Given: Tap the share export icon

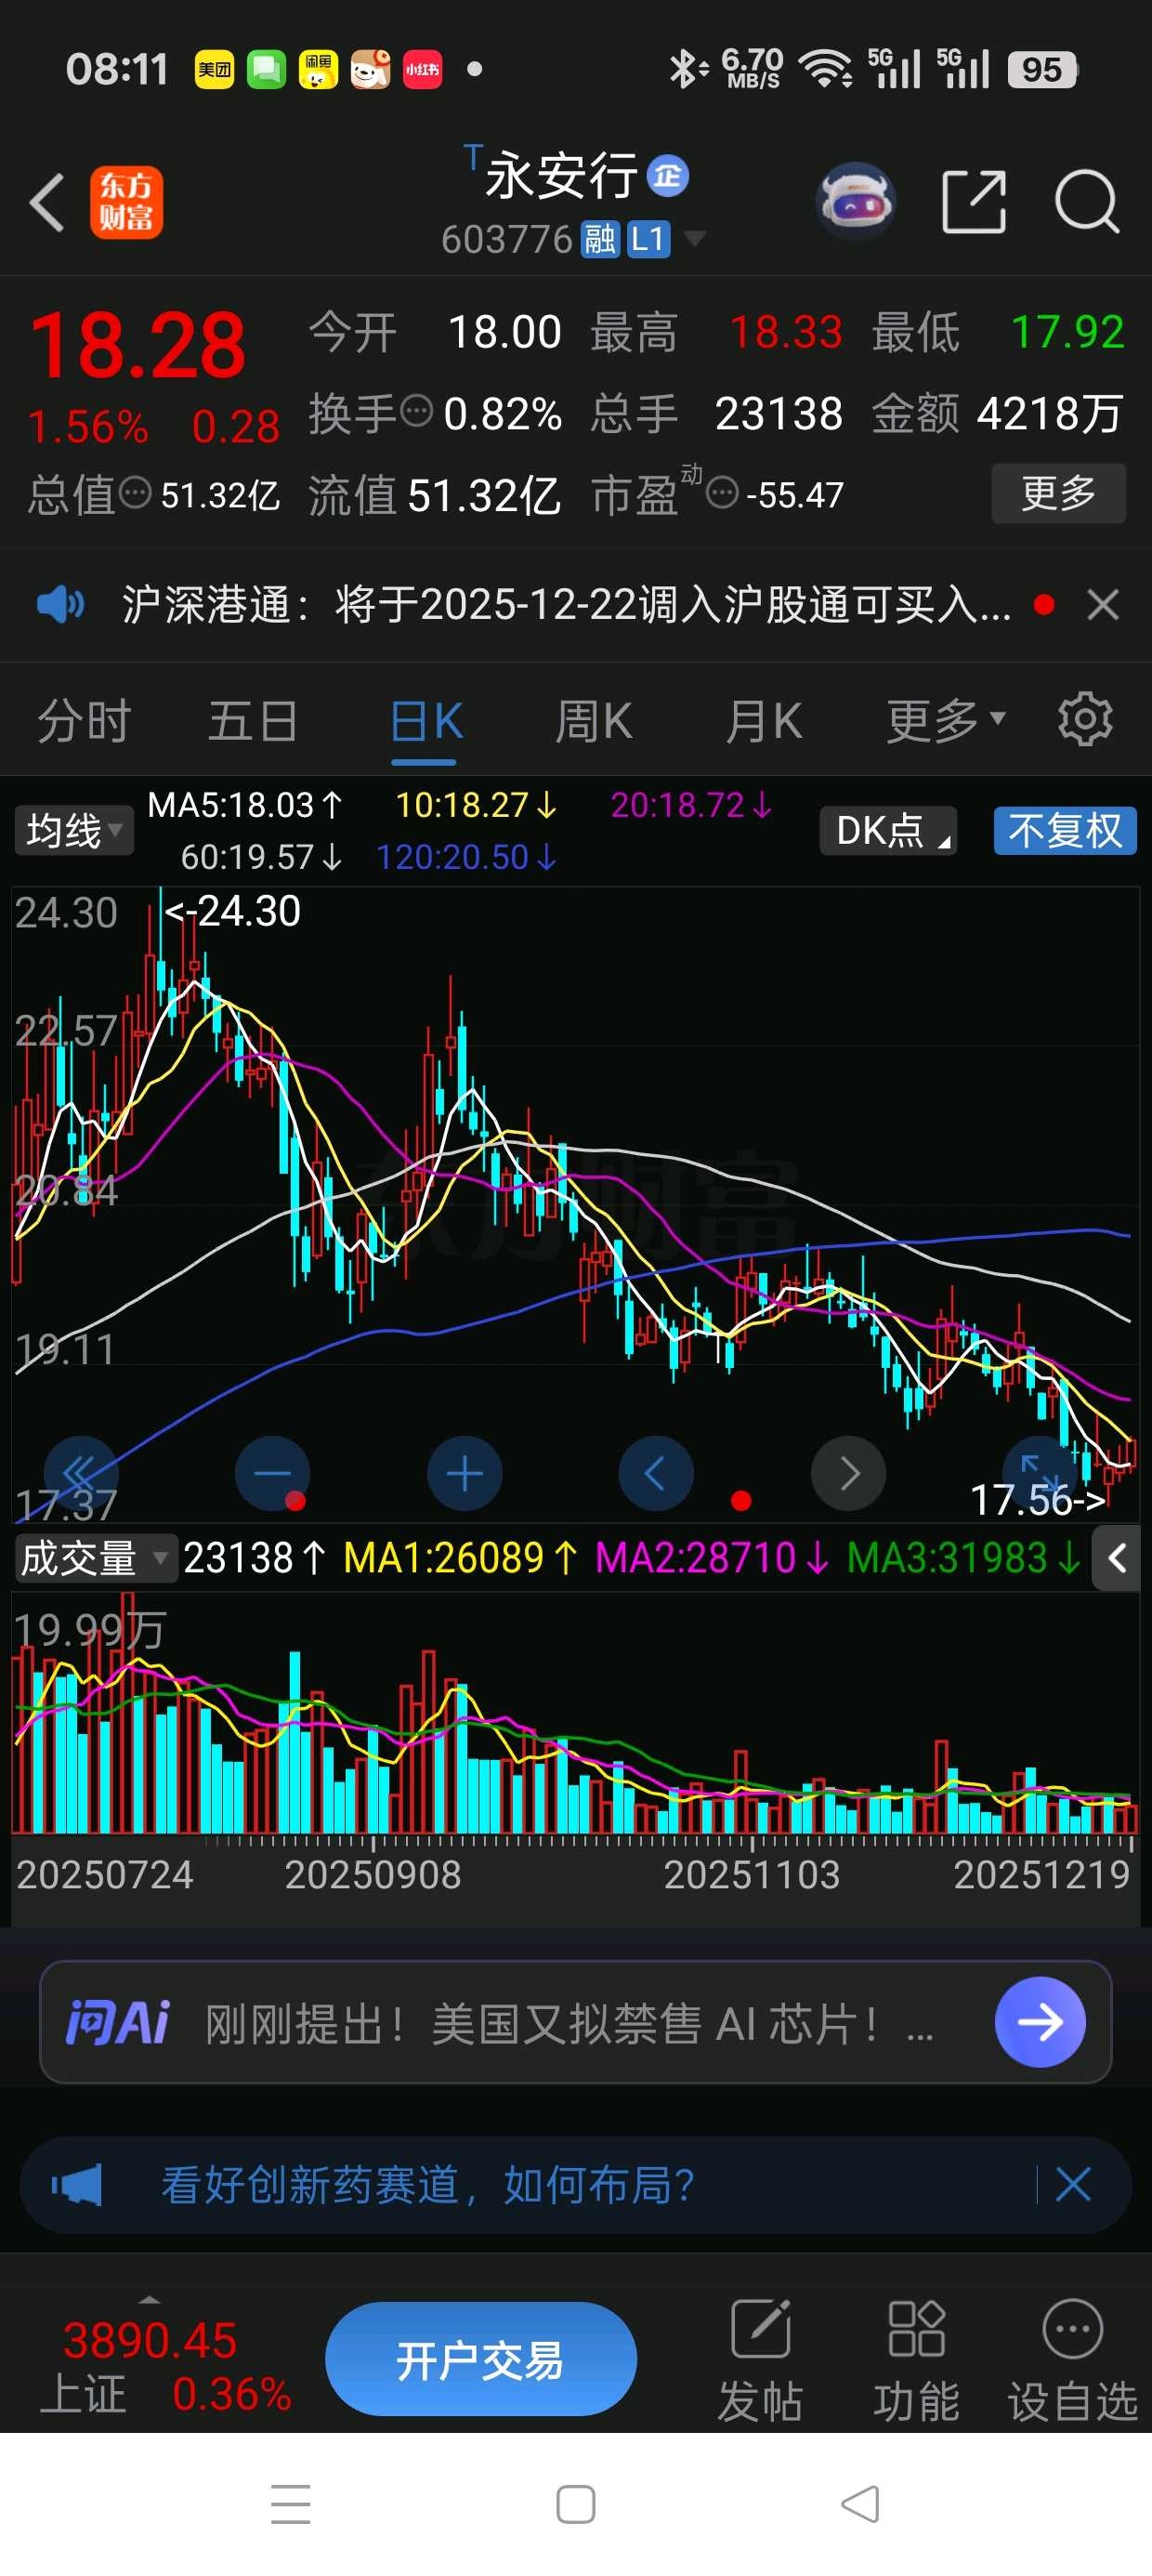Looking at the screenshot, I should click(x=974, y=202).
